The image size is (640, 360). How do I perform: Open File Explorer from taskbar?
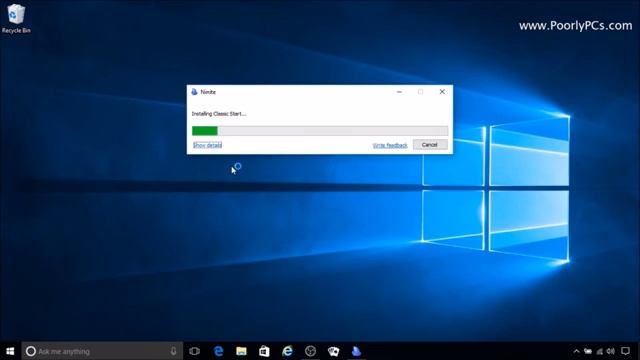[x=241, y=351]
